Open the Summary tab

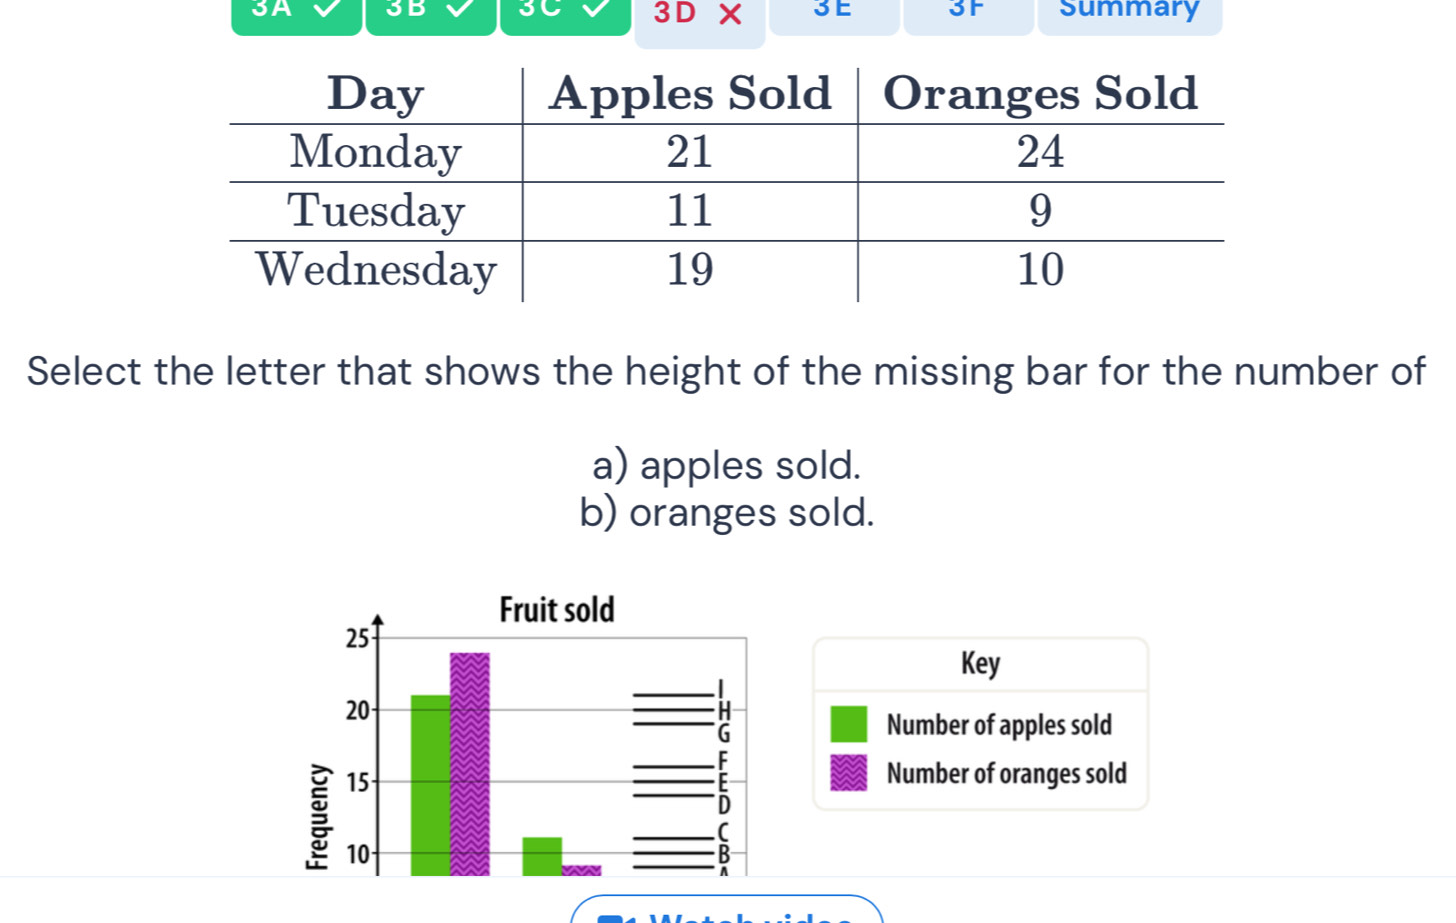point(1129,14)
